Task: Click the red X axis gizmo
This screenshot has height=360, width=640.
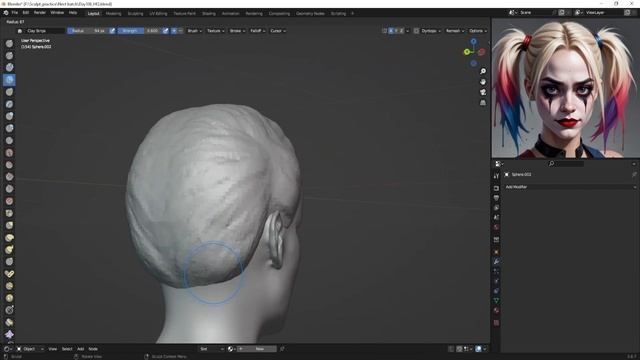Action: [x=482, y=52]
